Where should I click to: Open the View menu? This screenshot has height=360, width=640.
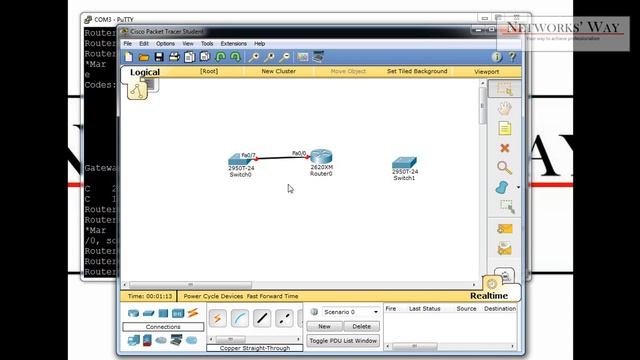[188, 44]
